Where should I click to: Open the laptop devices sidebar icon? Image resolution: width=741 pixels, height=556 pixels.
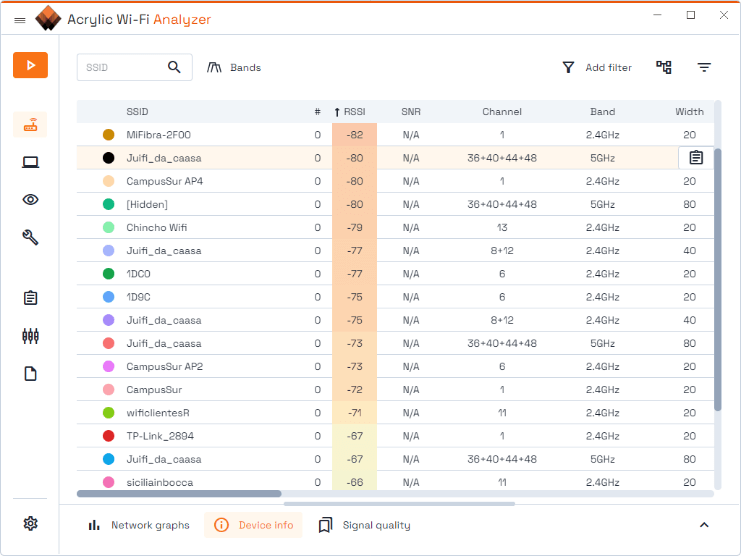[x=30, y=163]
